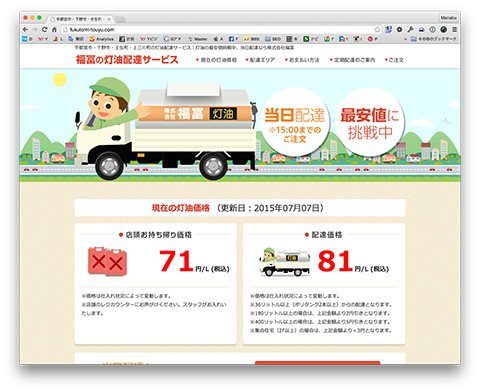Click the Manabu profile button
The image size is (480, 392).
coord(448,18)
